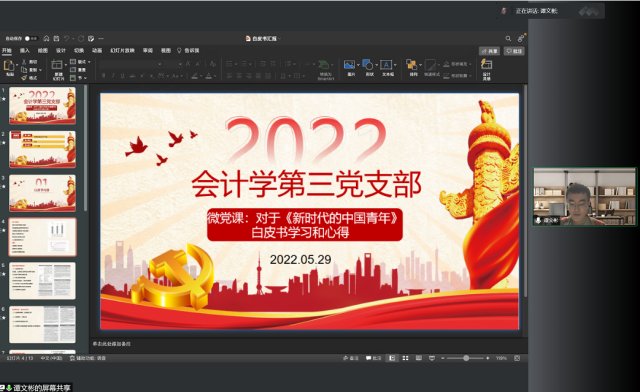Viewport: 640px width, 392px height.
Task: Click the Comments button in ribbon
Action: coord(514,51)
